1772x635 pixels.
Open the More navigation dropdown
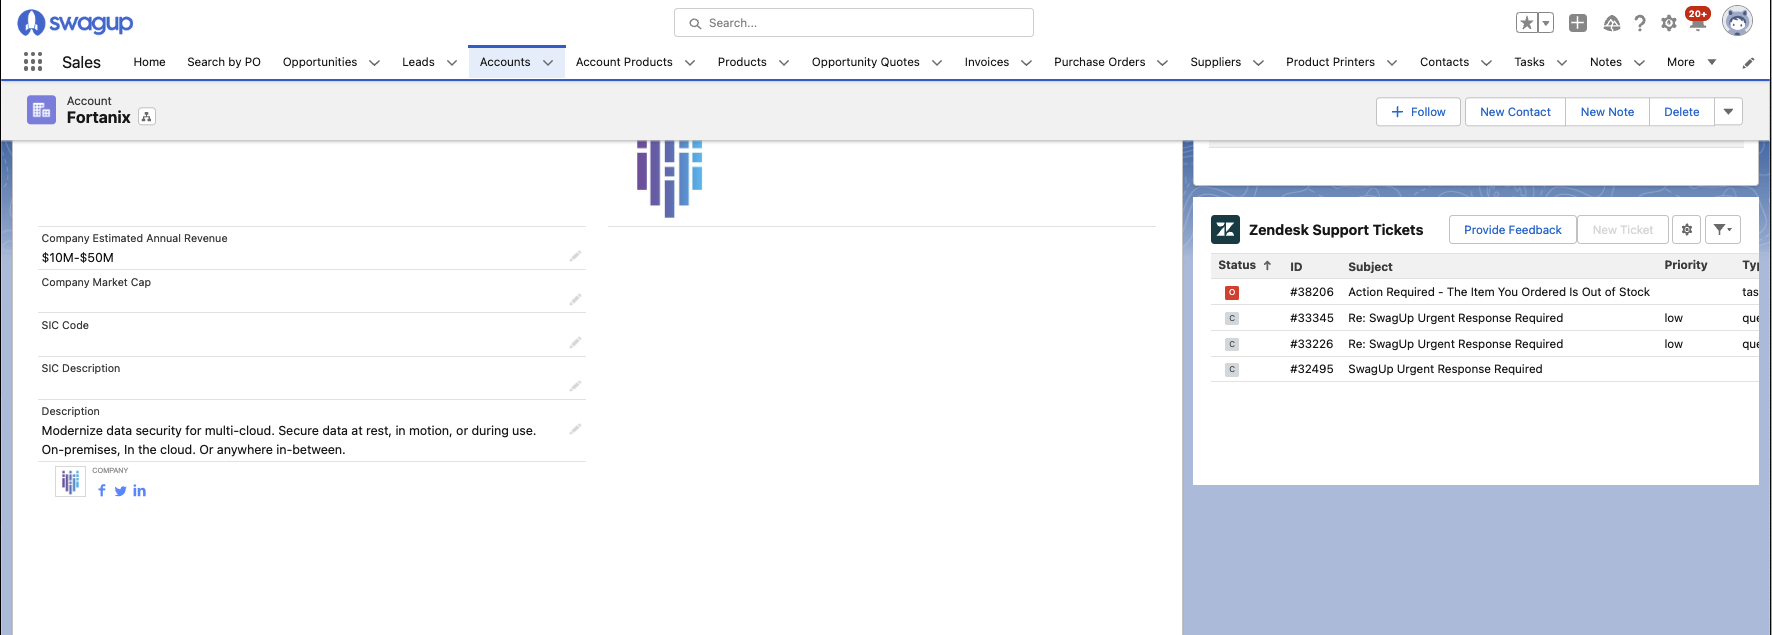pyautogui.click(x=1691, y=62)
